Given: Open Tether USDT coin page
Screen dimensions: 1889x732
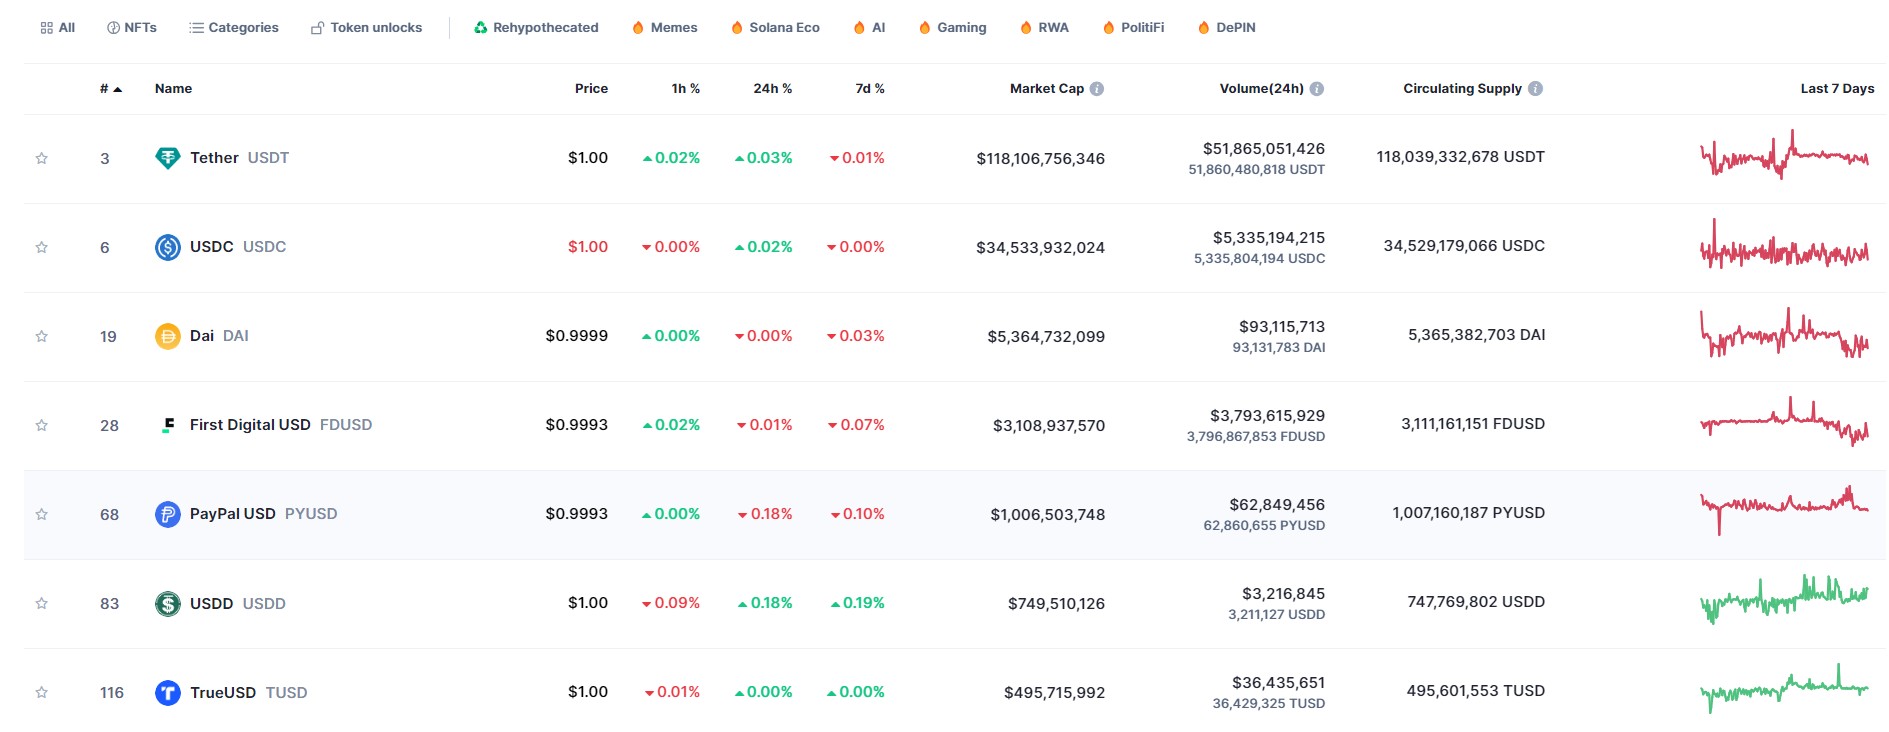Looking at the screenshot, I should [x=239, y=158].
